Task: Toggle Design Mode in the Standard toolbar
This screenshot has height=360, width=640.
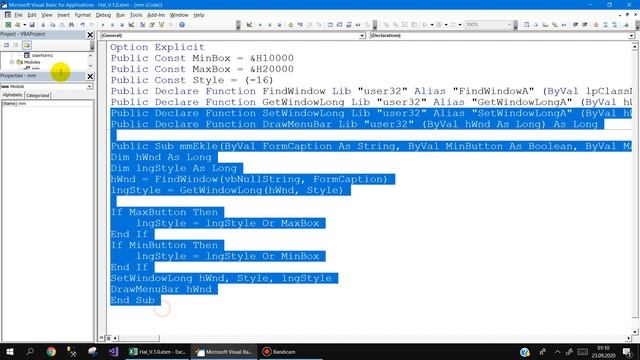Action: click(131, 25)
